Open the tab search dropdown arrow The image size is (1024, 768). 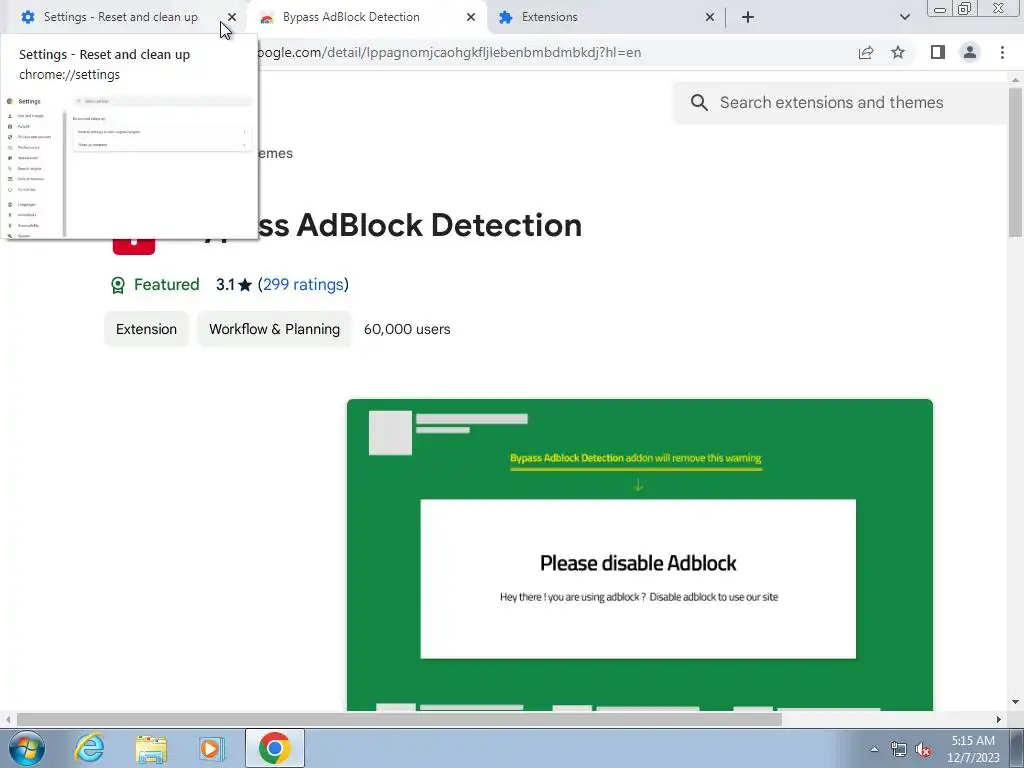[x=904, y=17]
